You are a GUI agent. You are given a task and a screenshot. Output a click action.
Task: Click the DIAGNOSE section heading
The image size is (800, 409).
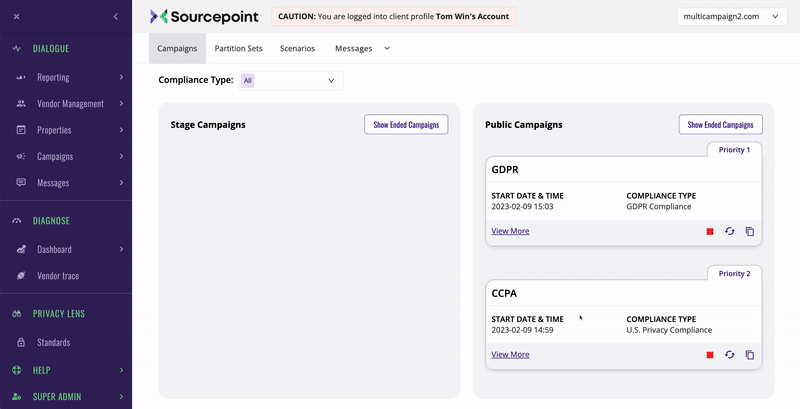click(x=51, y=221)
